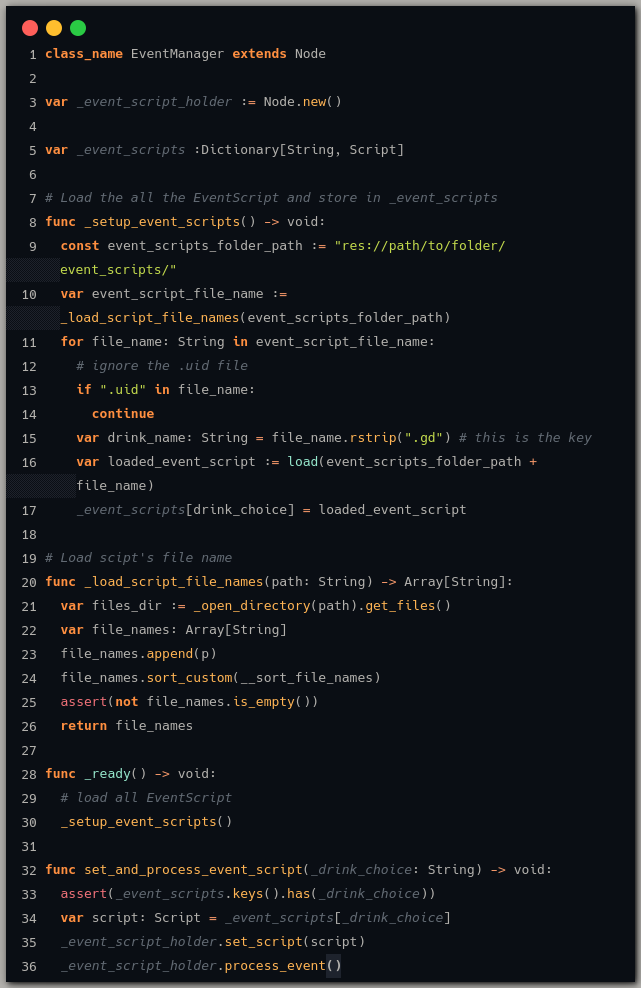The image size is (641, 988).
Task: Click the green maximize window button
Action: 78,28
